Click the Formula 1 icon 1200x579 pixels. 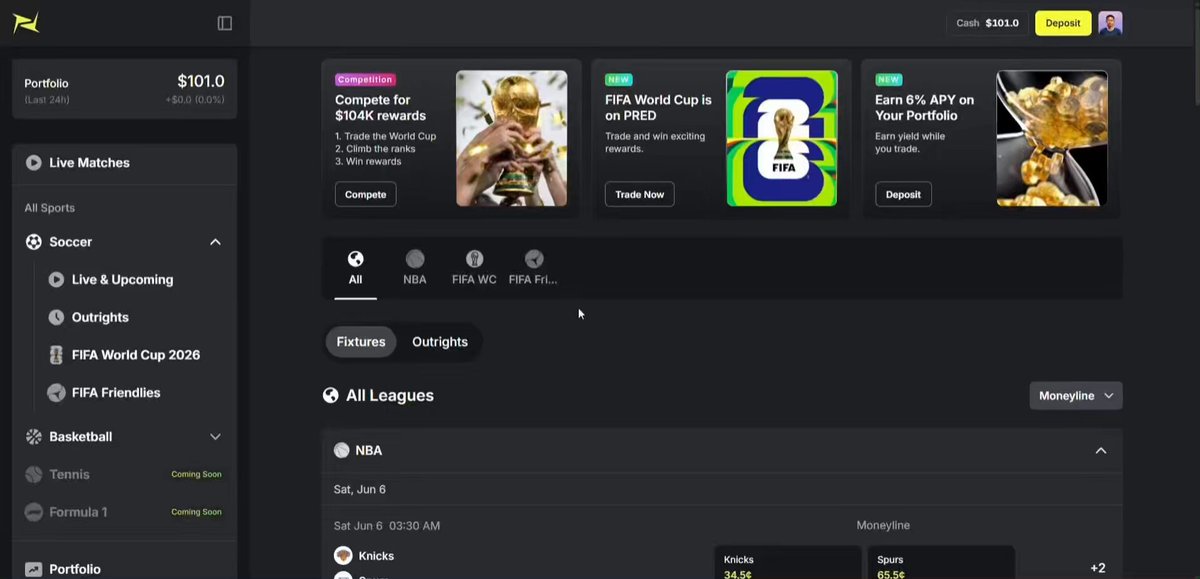coord(34,512)
